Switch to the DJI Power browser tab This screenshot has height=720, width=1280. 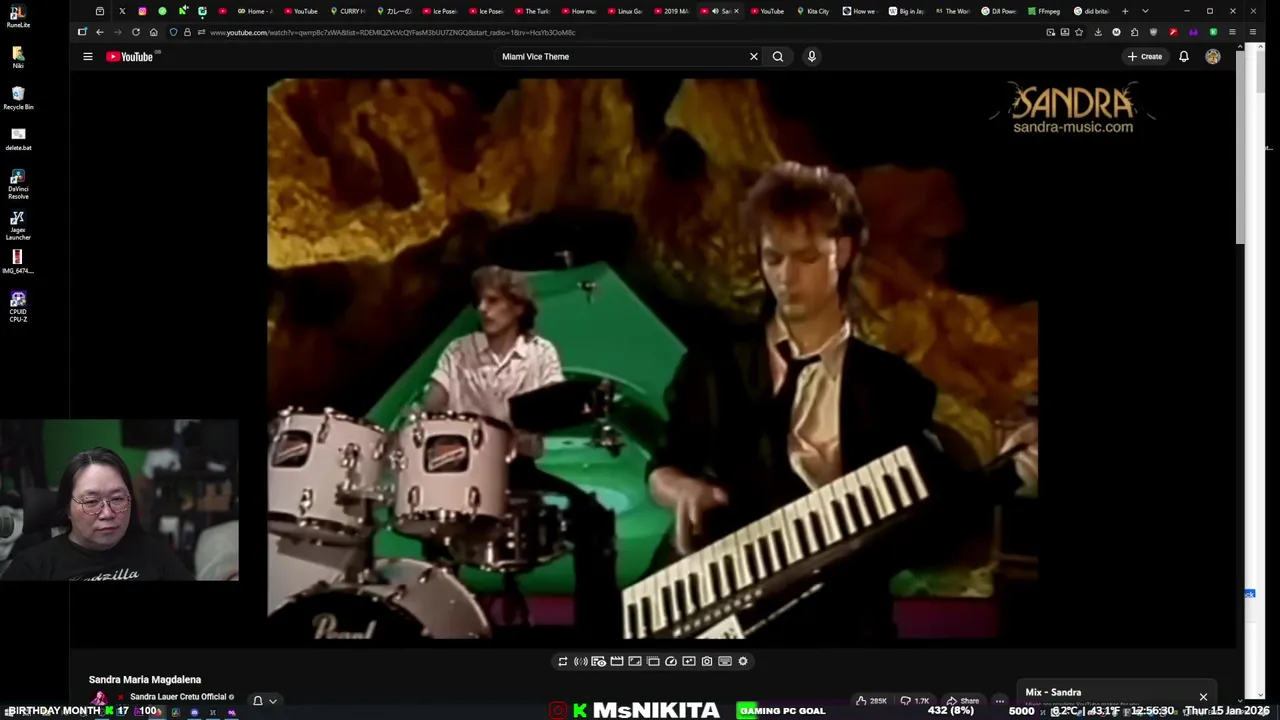(x=998, y=11)
